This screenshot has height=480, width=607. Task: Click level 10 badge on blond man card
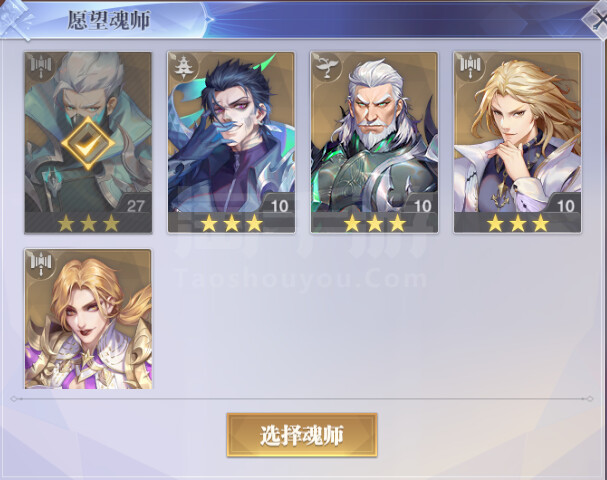(565, 206)
